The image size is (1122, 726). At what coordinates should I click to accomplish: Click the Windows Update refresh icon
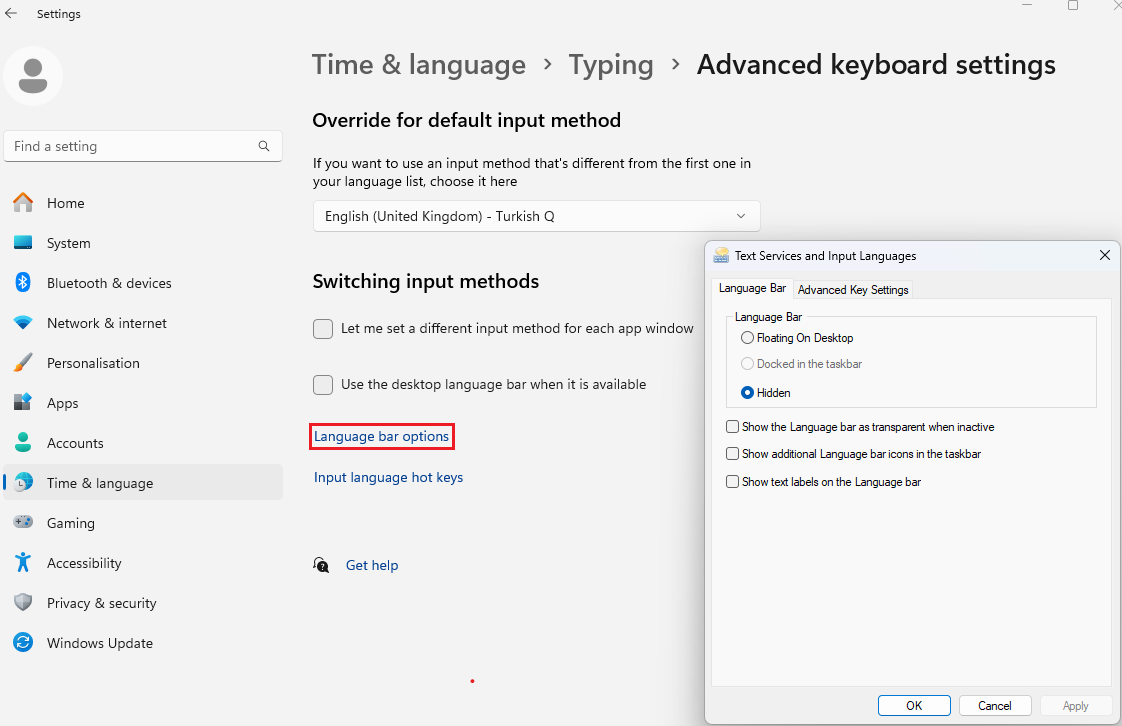click(x=23, y=642)
